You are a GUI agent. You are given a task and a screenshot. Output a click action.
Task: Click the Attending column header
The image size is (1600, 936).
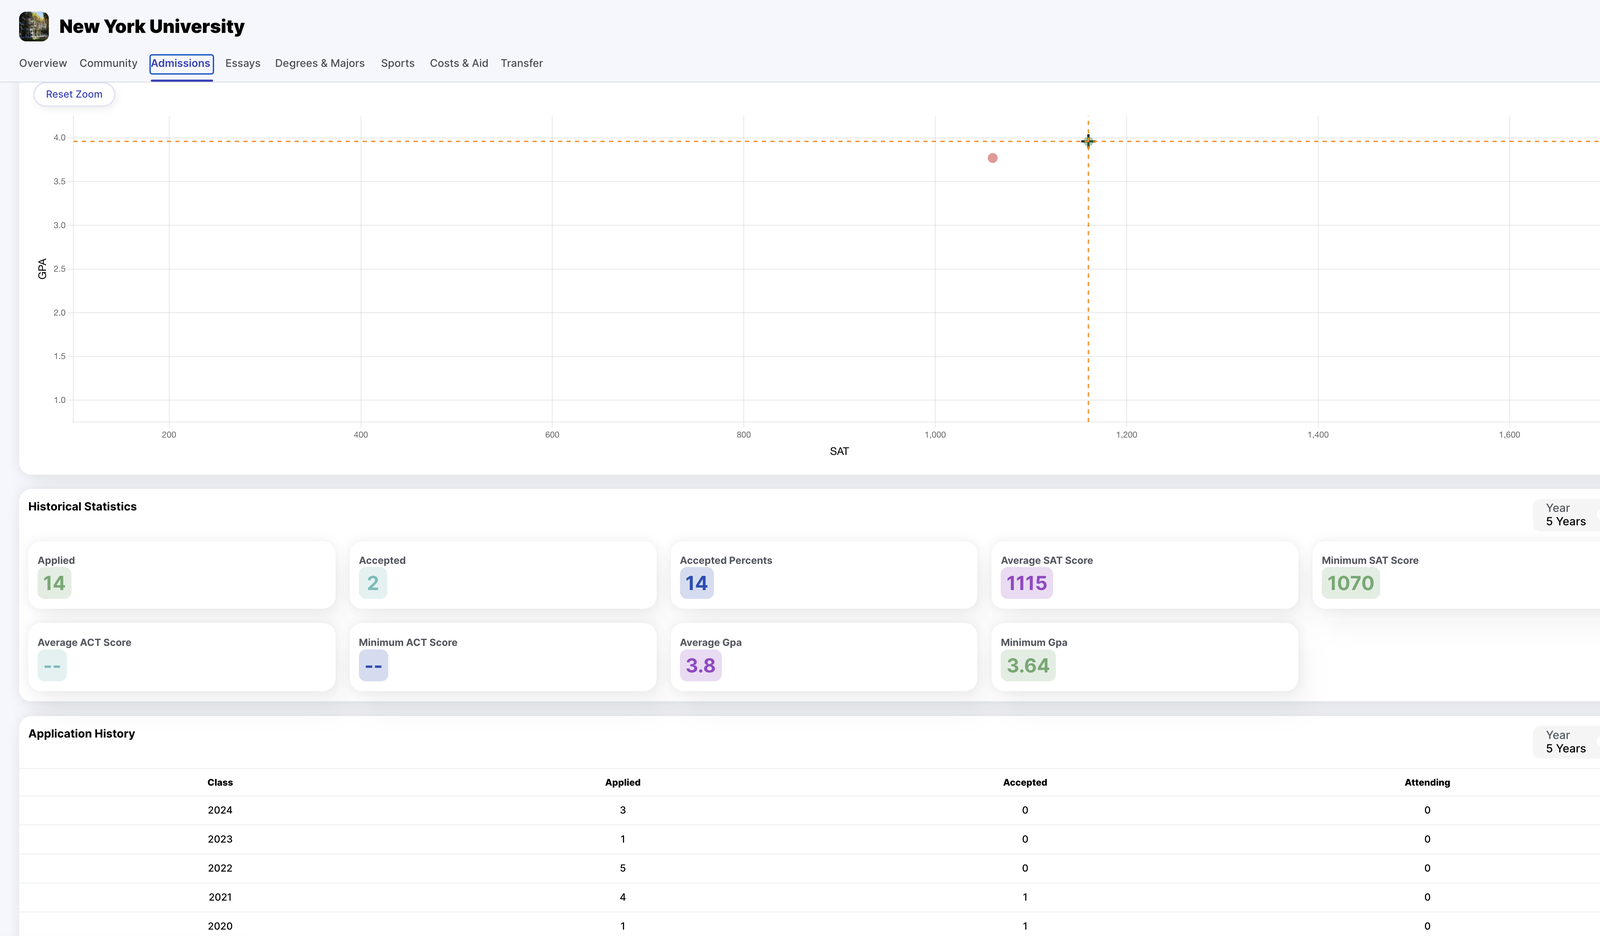(x=1427, y=782)
